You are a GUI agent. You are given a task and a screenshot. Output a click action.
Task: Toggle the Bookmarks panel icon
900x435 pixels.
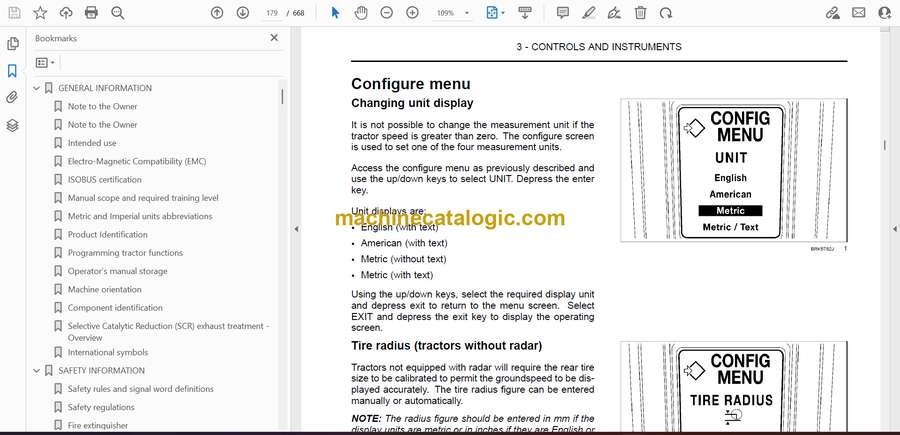tap(13, 71)
